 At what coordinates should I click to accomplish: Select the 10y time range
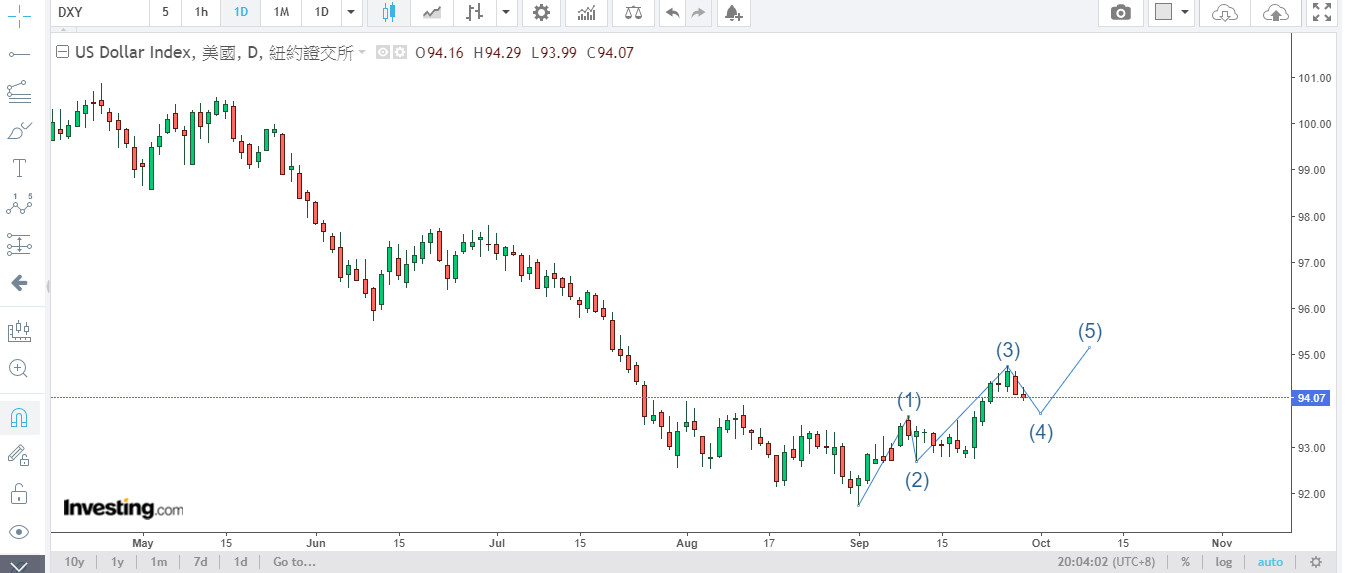point(74,562)
